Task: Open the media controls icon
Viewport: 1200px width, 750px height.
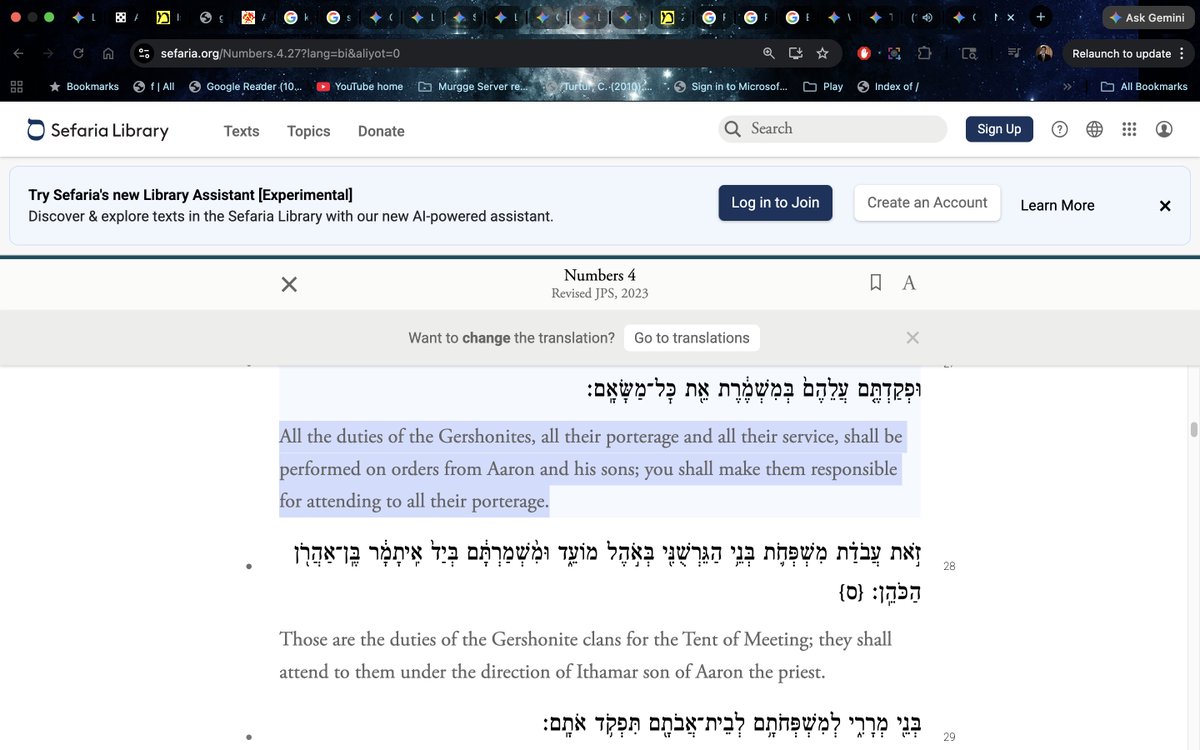Action: (x=1014, y=53)
